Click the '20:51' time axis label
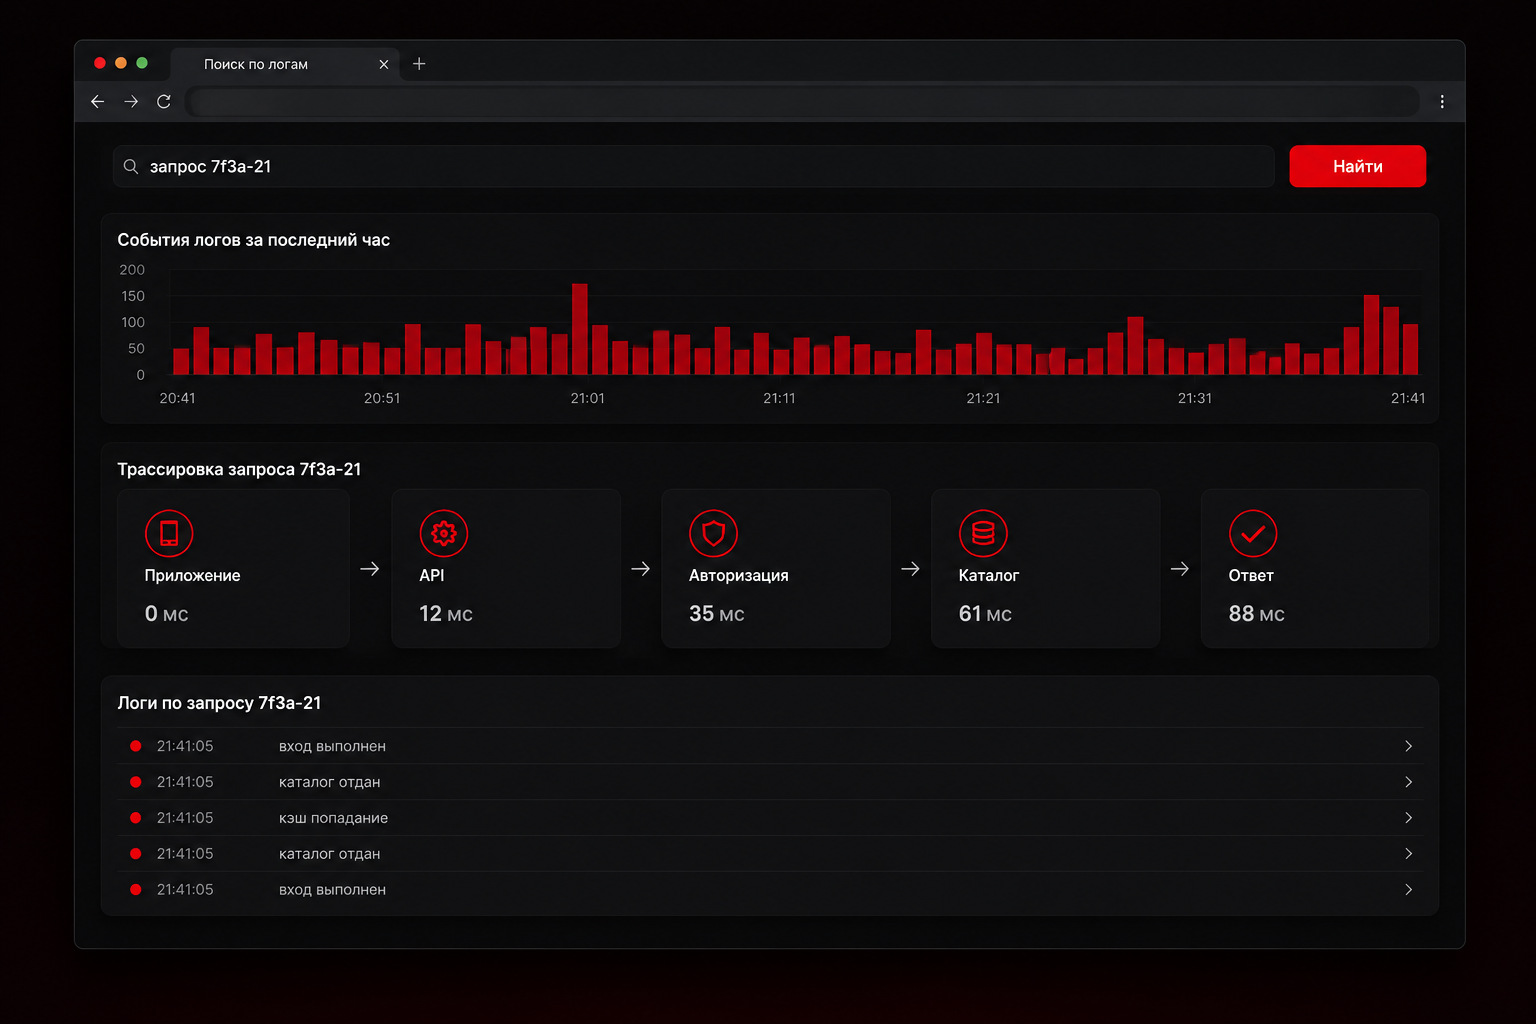The width and height of the screenshot is (1536, 1024). pos(382,398)
